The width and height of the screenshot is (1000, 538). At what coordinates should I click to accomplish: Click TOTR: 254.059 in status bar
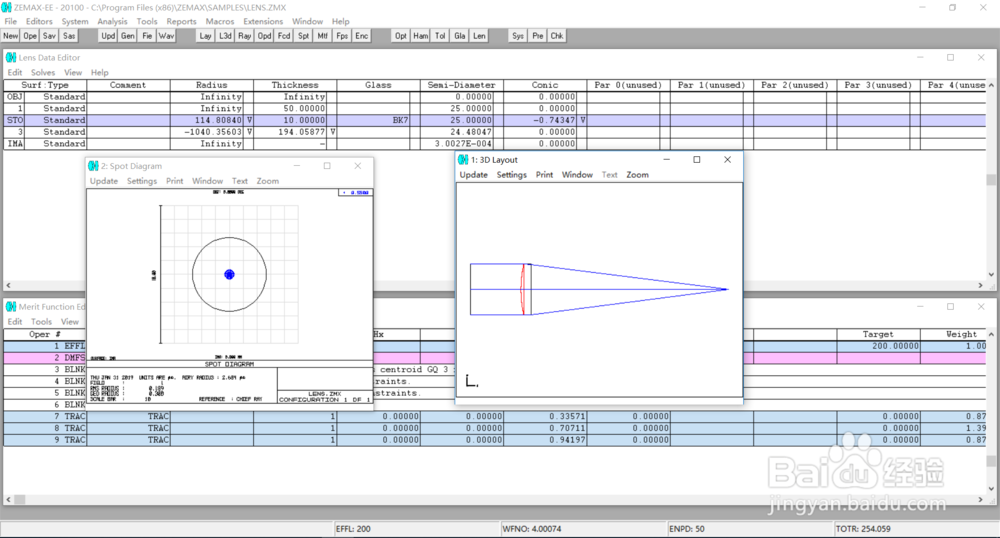pyautogui.click(x=863, y=528)
